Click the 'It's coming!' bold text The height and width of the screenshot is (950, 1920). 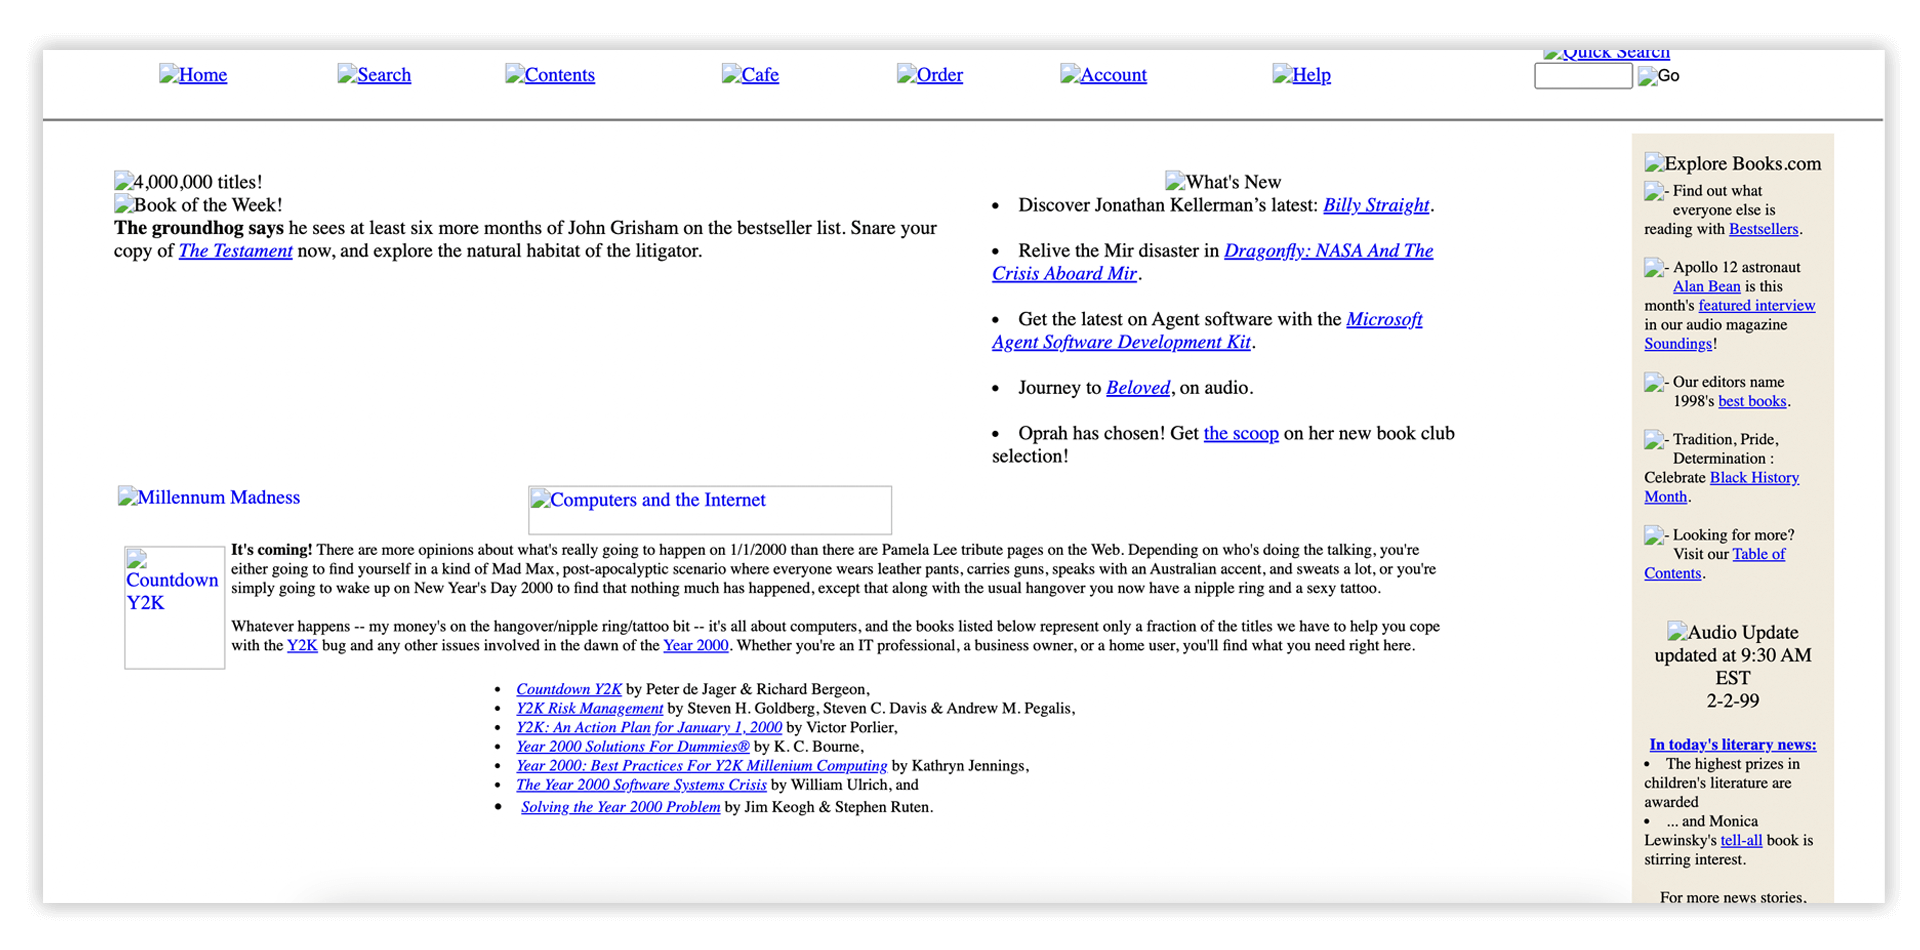pos(272,550)
